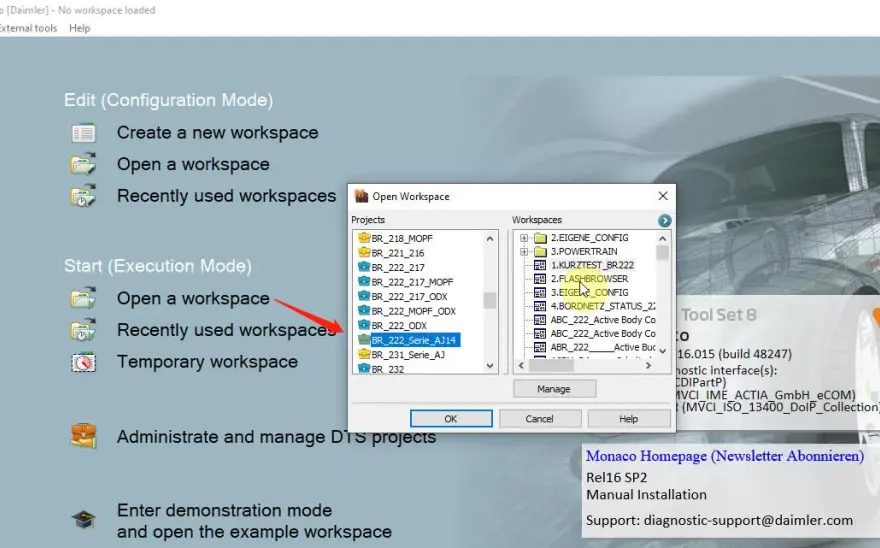Select project BR_222_Serie_AJ14
The width and height of the screenshot is (880, 548).
click(414, 340)
